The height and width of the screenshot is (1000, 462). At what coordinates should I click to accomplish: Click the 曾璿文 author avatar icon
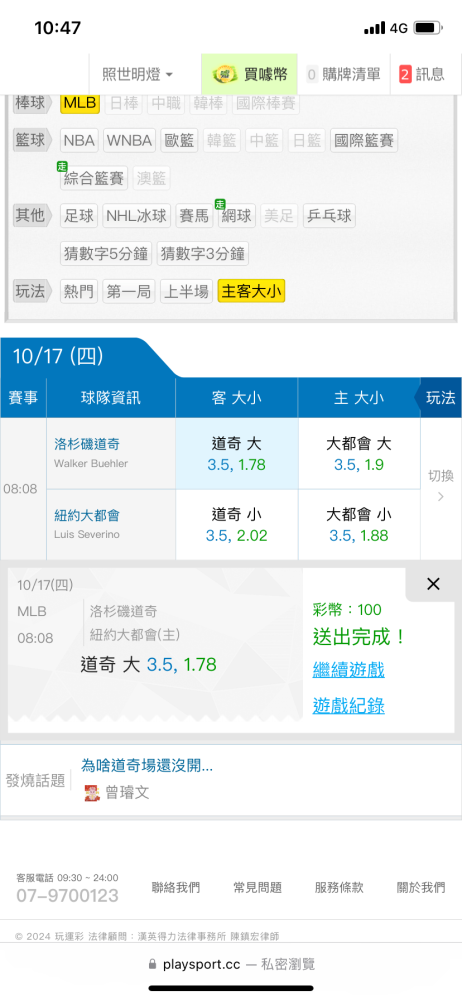92,793
